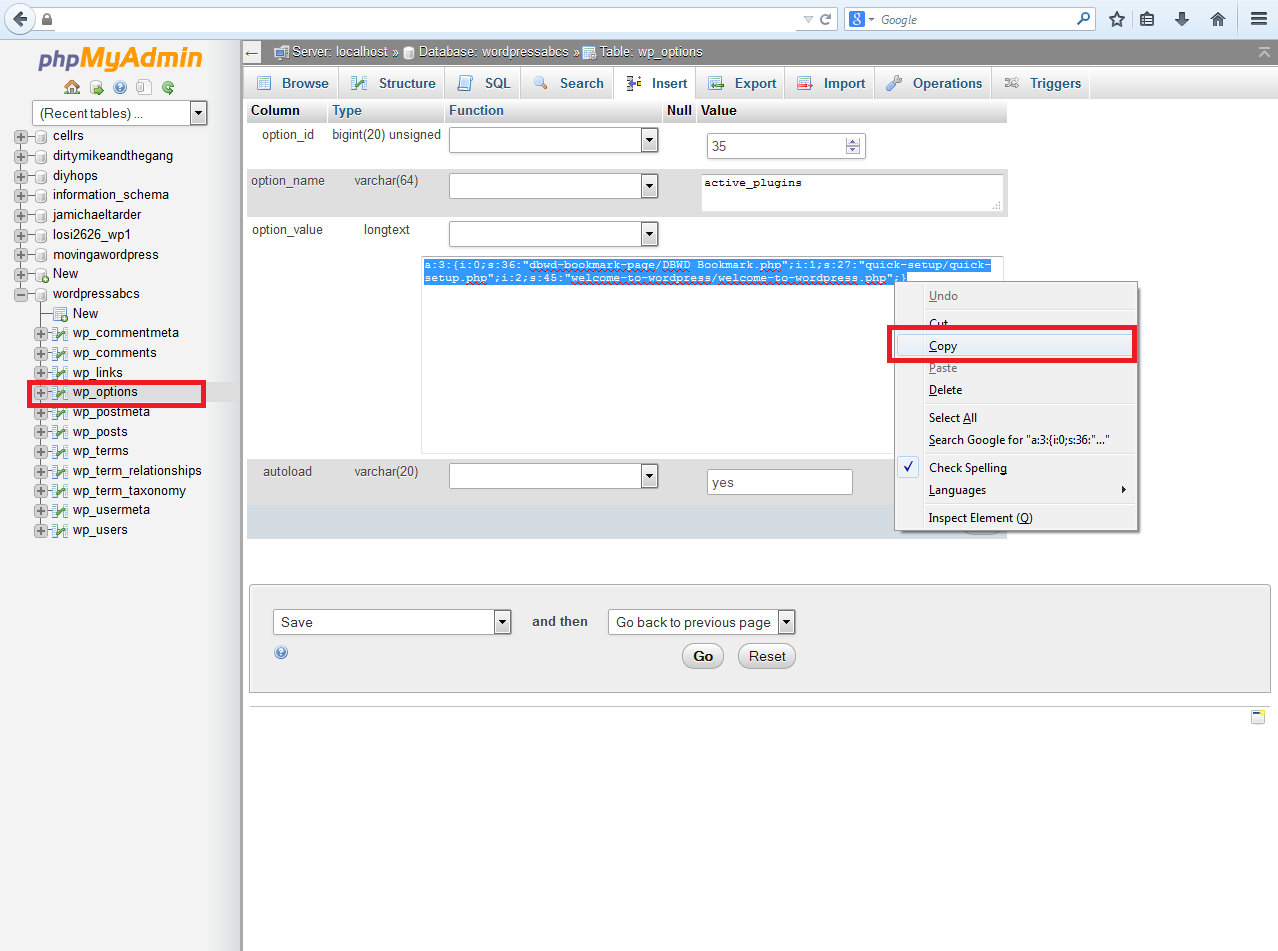Click the blue help icon below Save

pyautogui.click(x=281, y=652)
